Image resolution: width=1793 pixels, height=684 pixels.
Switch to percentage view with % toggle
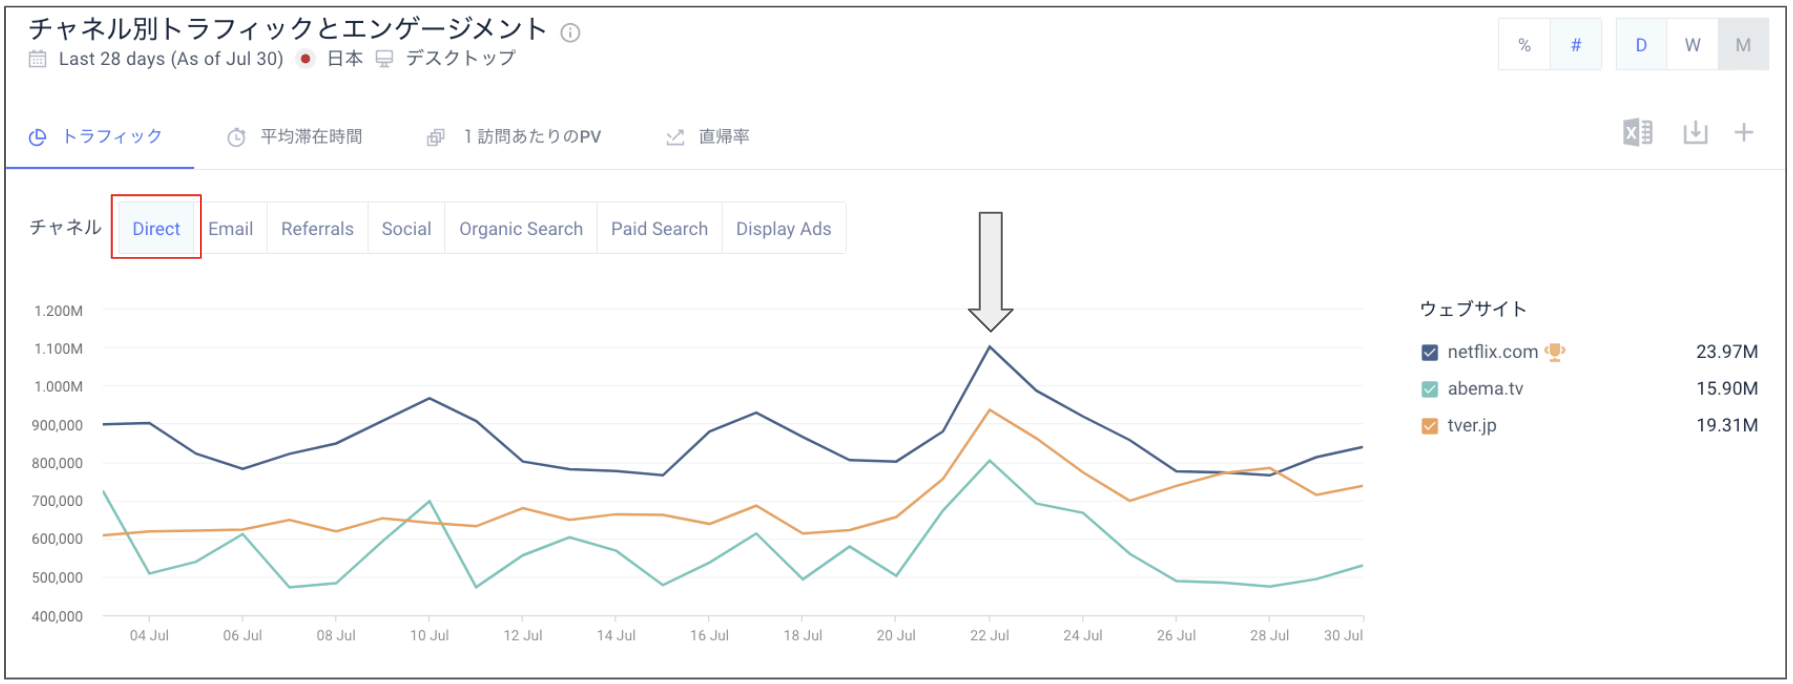[1524, 45]
